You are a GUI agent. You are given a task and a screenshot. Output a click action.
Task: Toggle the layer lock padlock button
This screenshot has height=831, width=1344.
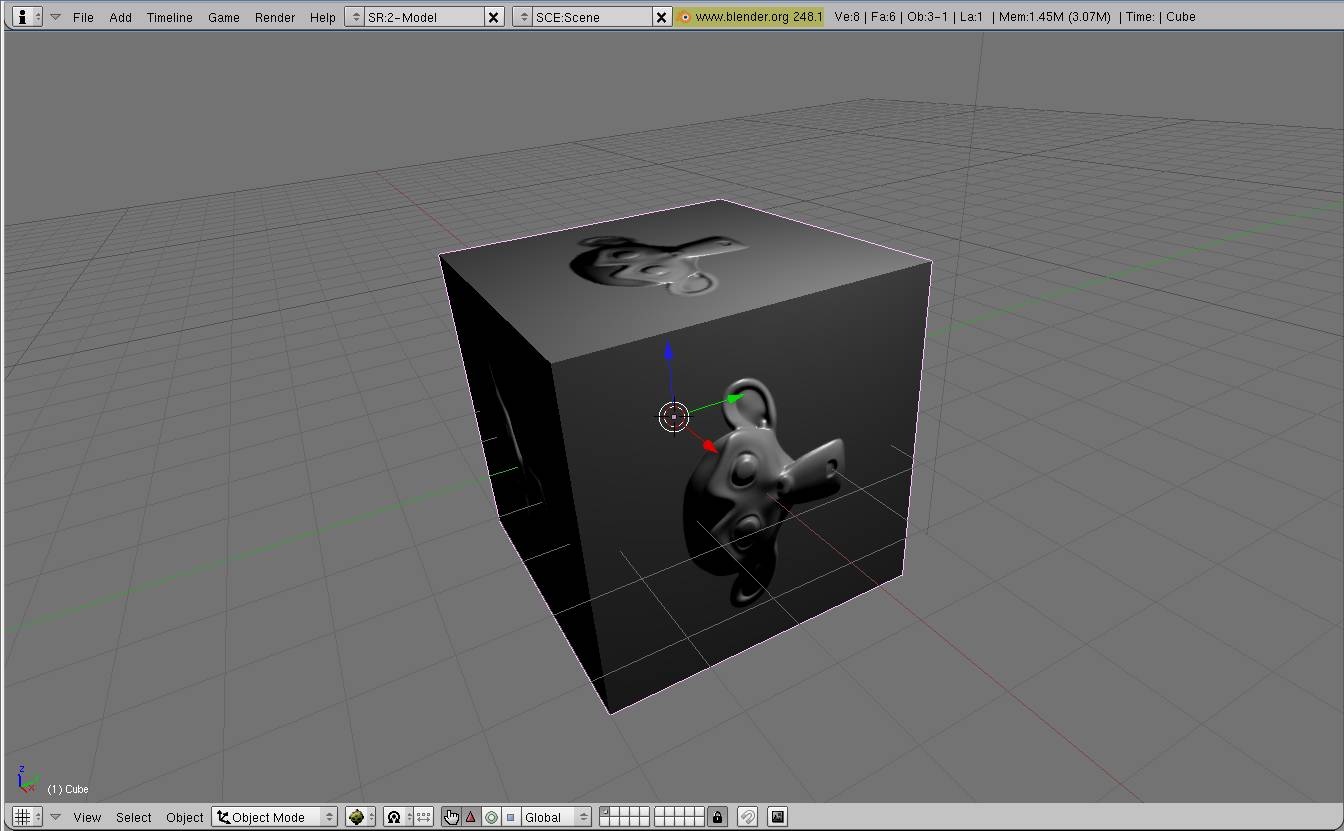tap(717, 817)
